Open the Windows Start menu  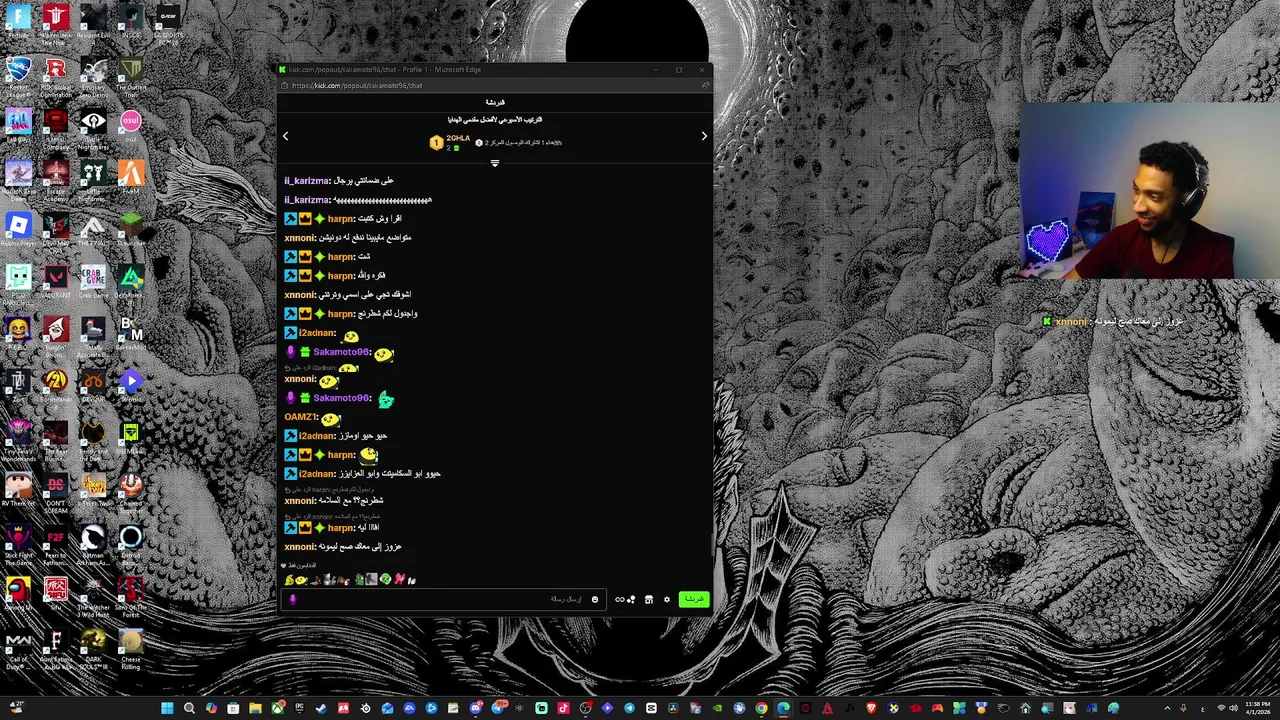pyautogui.click(x=167, y=708)
